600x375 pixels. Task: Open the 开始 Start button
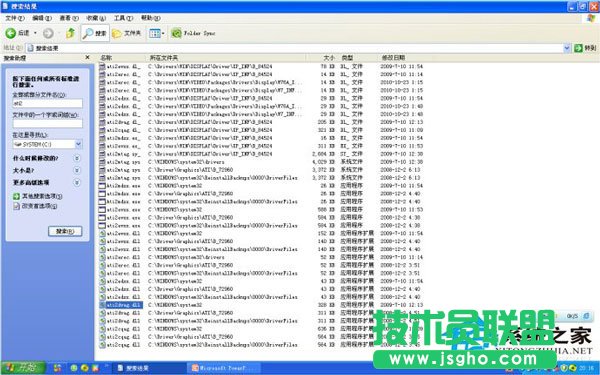(x=23, y=368)
